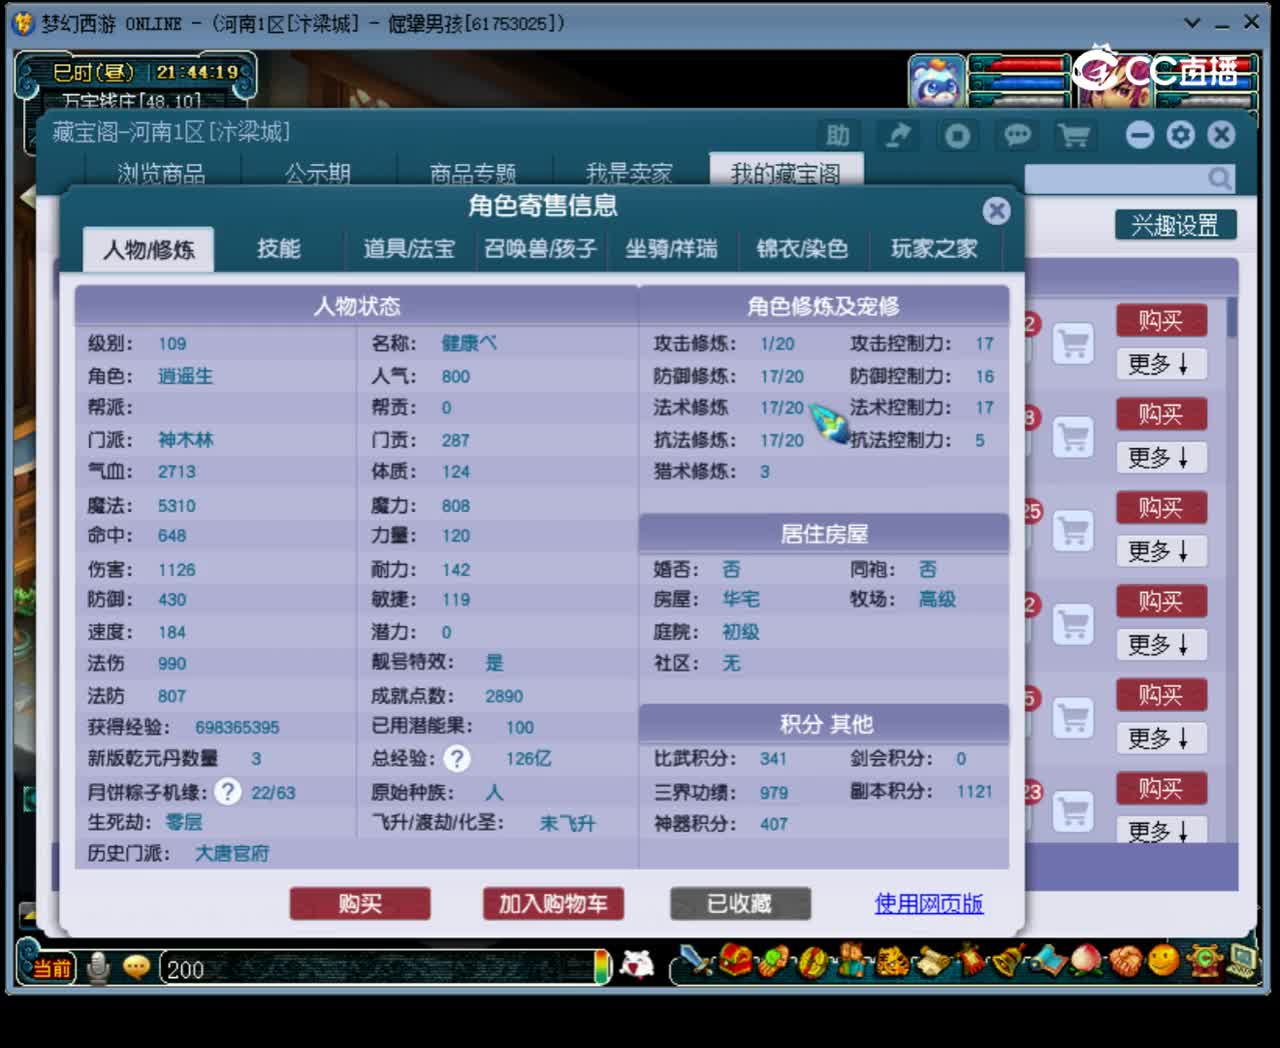Click the question mark beside 总经验
Screen dimensions: 1280x1048
[x=457, y=759]
